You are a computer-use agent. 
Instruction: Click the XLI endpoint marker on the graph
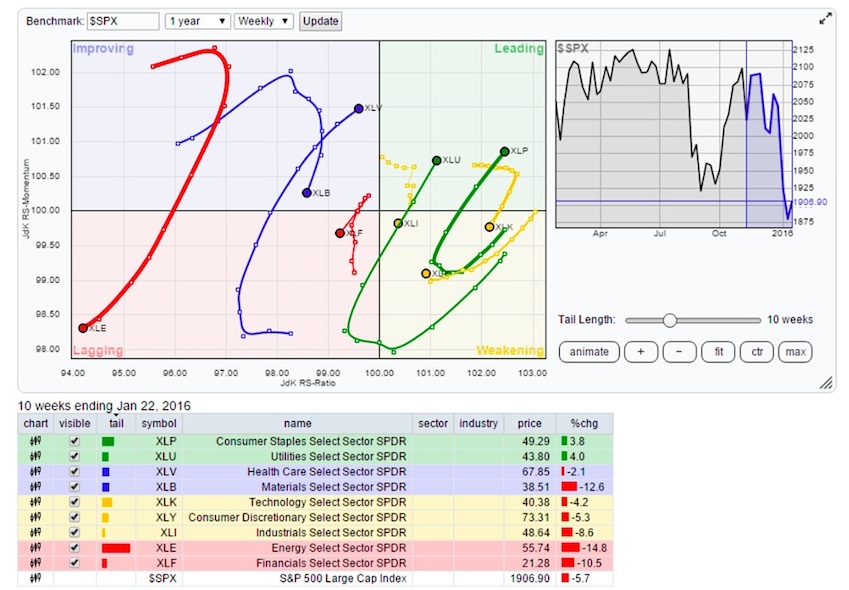(x=398, y=223)
